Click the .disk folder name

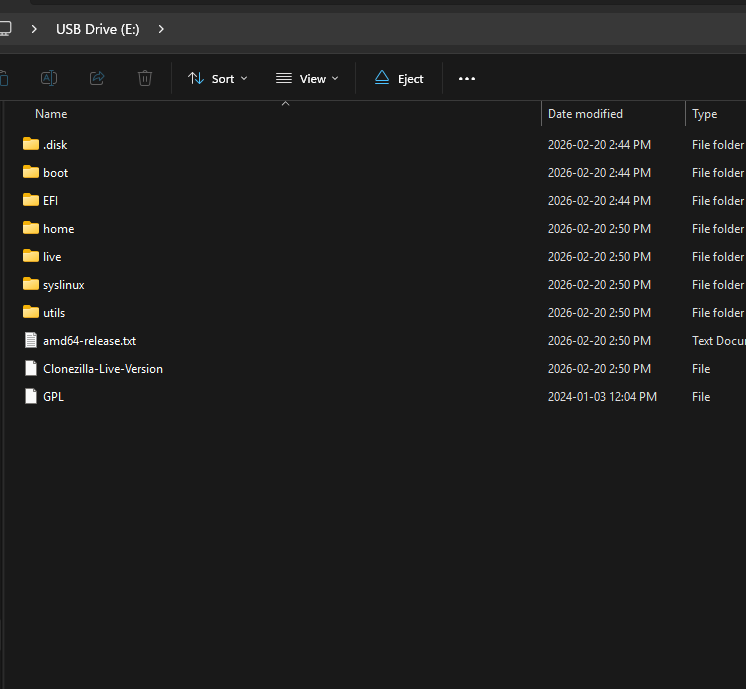[x=55, y=145]
